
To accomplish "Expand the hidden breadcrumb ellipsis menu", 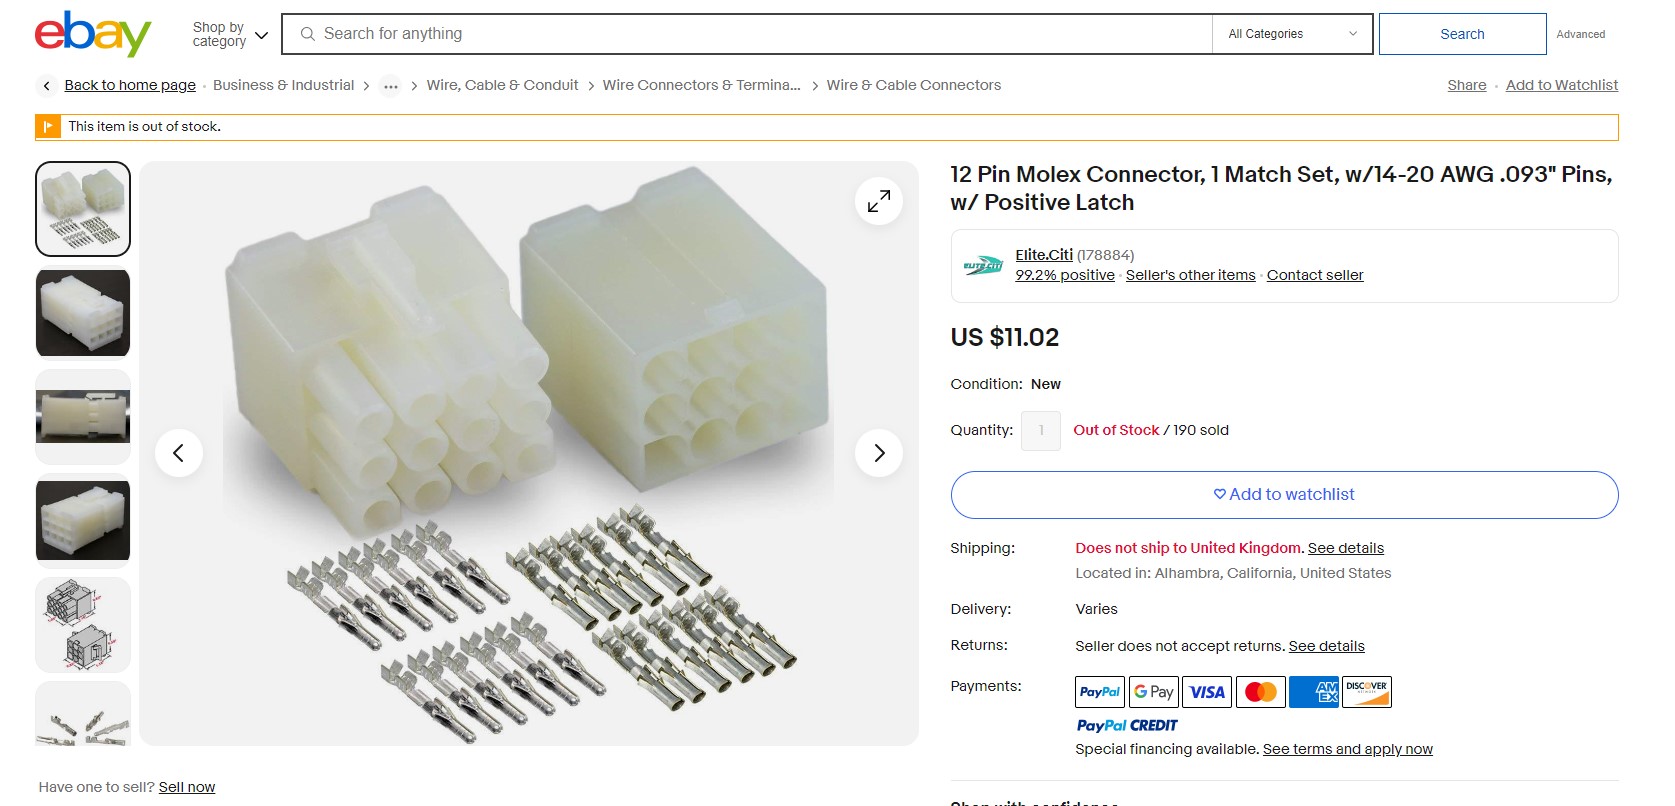I will click(x=391, y=86).
